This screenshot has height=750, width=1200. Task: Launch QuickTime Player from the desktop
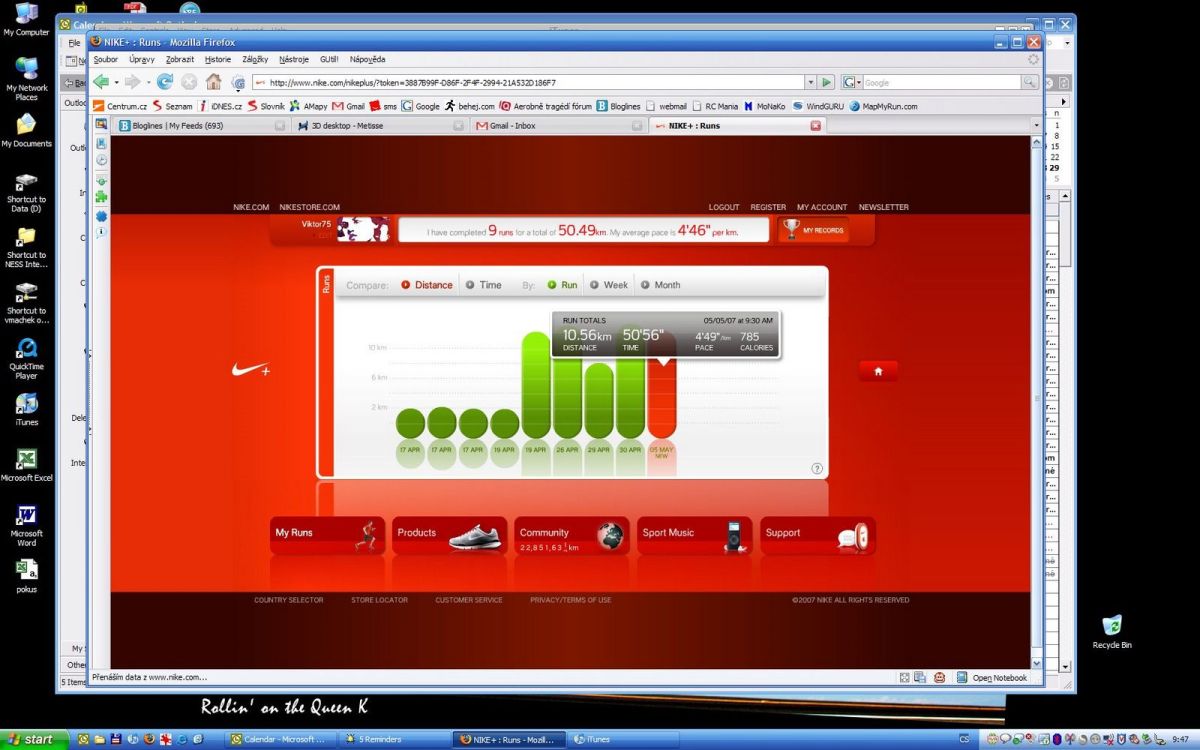coord(26,359)
